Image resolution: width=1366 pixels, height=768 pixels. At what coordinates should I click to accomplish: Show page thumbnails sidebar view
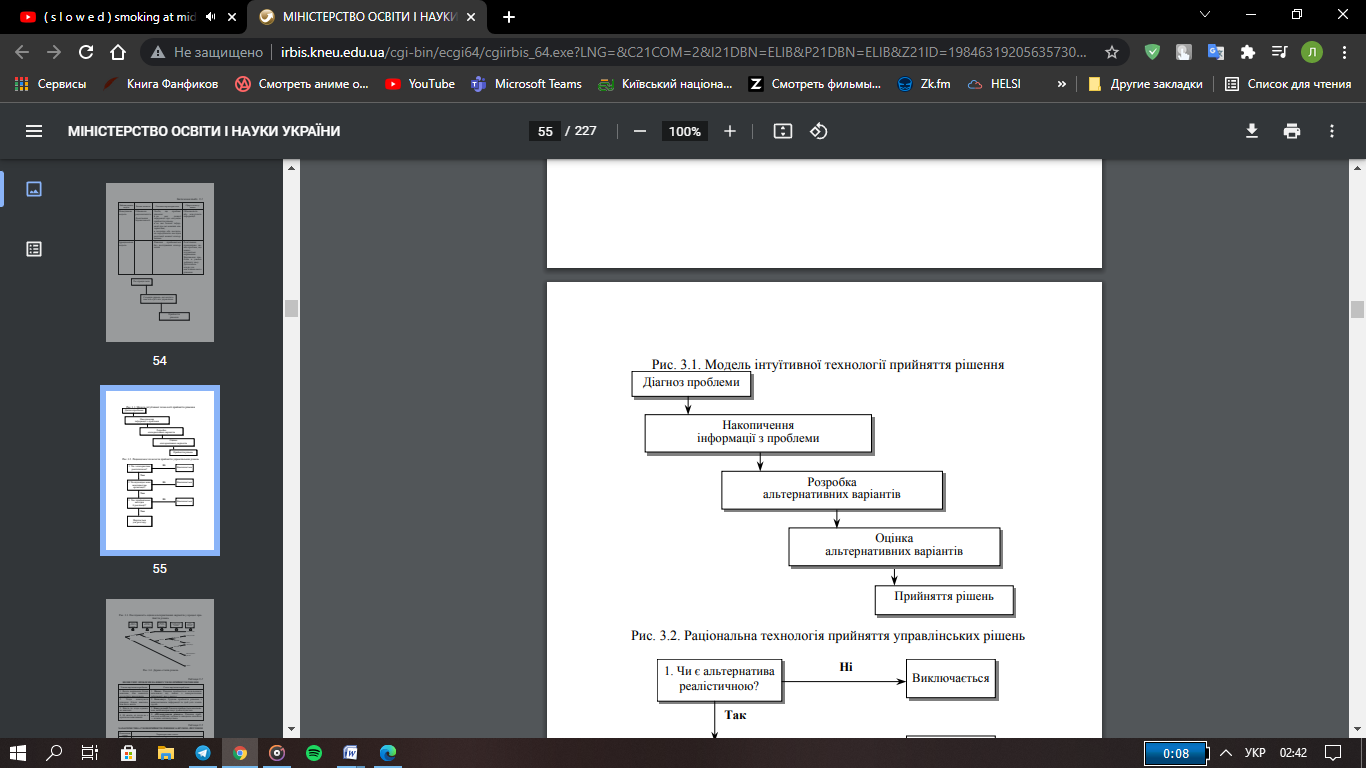point(34,188)
